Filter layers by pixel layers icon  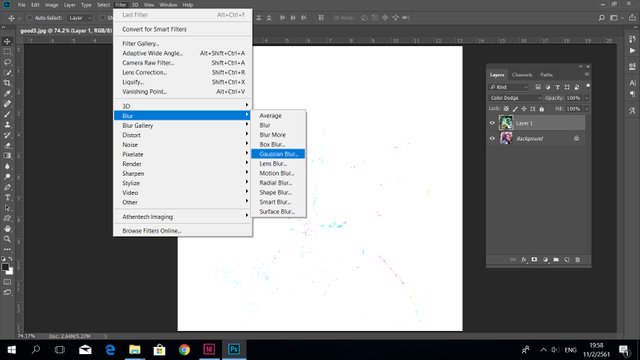coord(538,87)
